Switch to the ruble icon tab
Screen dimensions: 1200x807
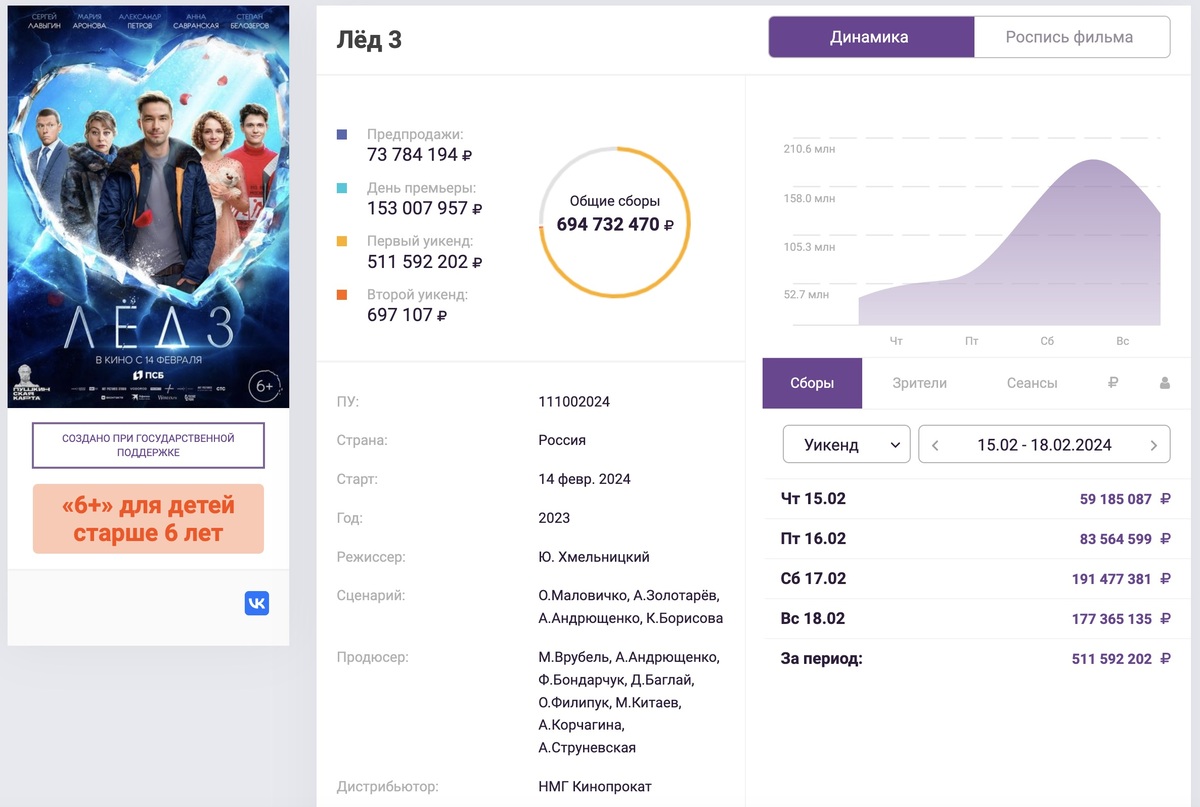[1113, 383]
